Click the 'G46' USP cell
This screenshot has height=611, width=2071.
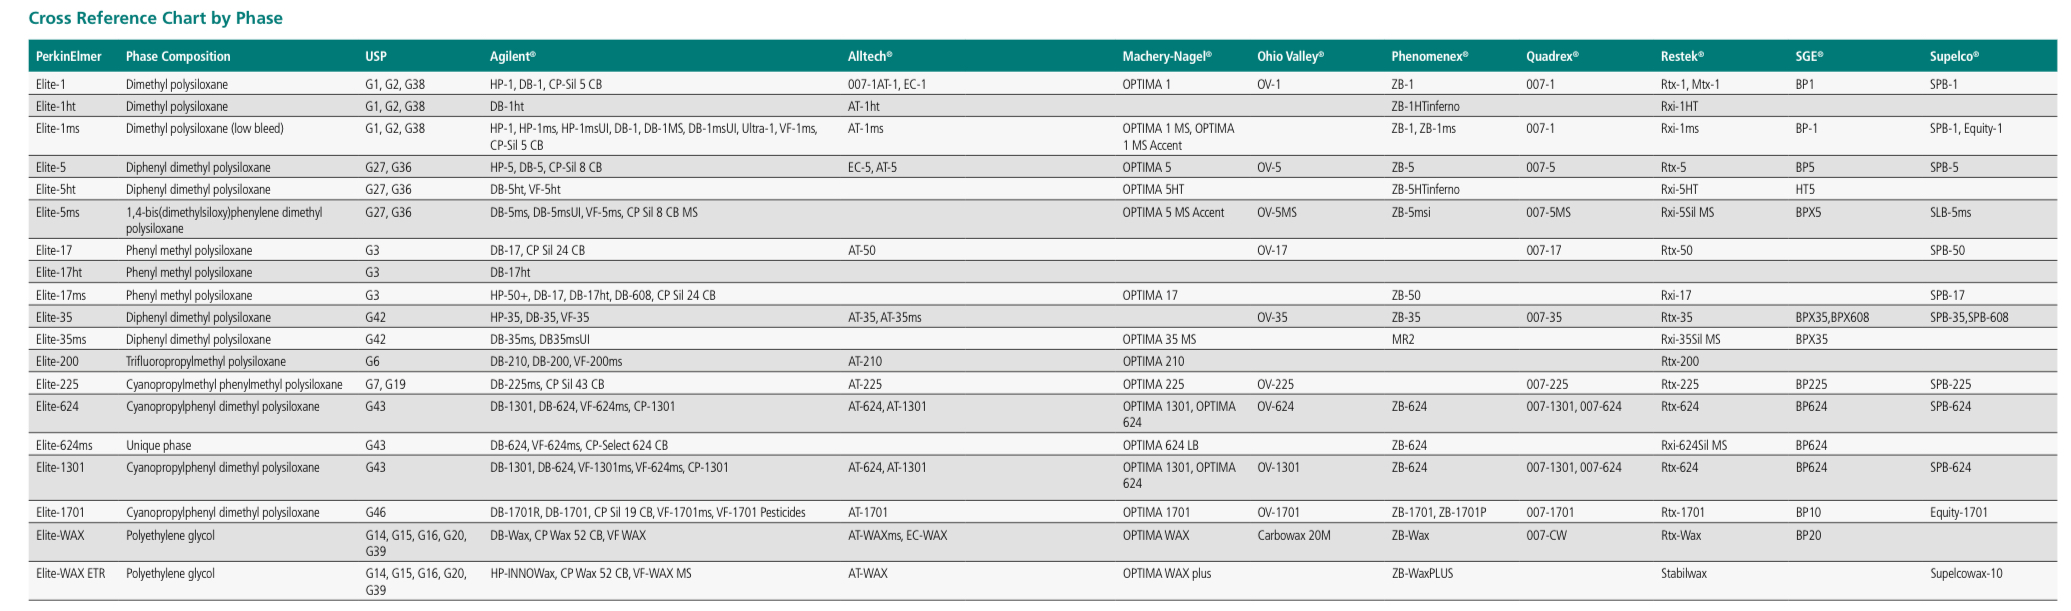(x=375, y=513)
